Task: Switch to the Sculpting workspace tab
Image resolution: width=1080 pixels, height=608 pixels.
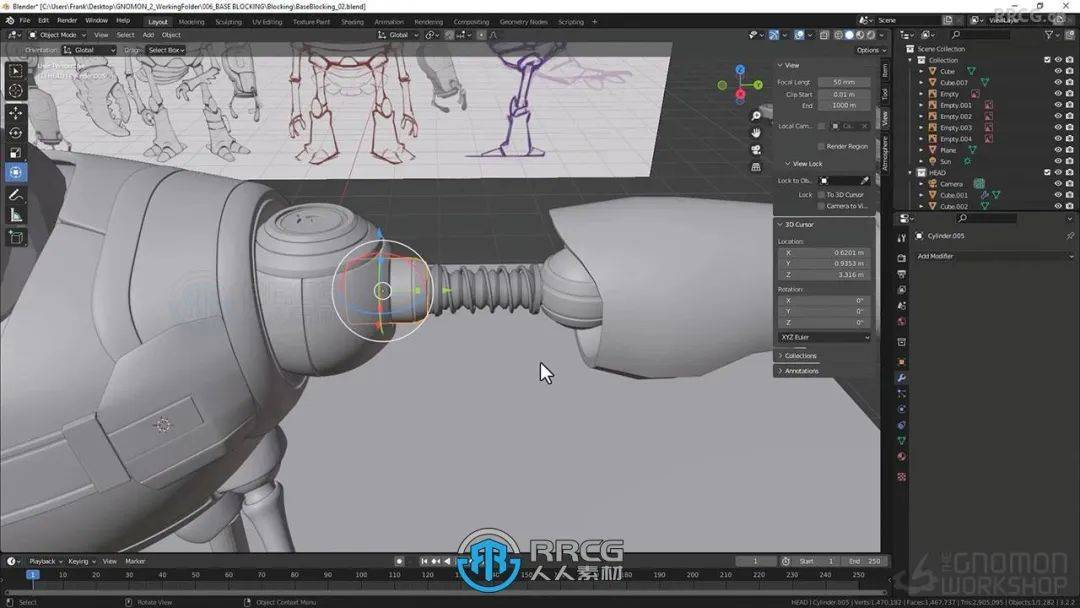Action: click(229, 21)
